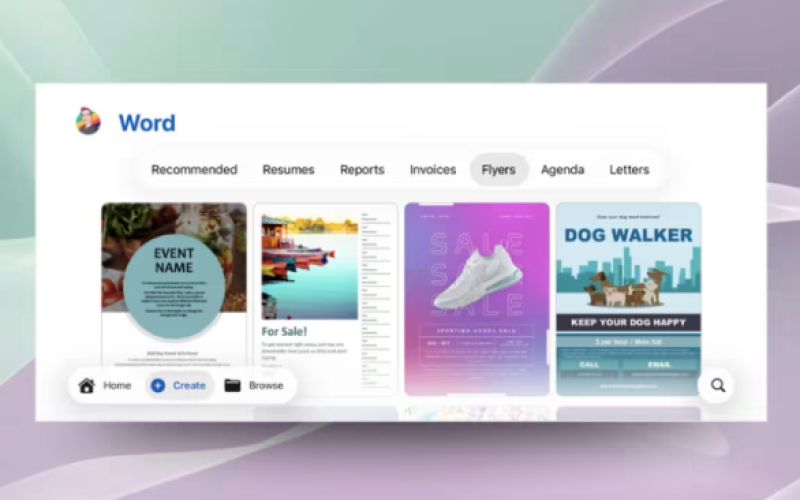The image size is (800, 500).
Task: Open the Agenda tab
Action: click(x=562, y=169)
